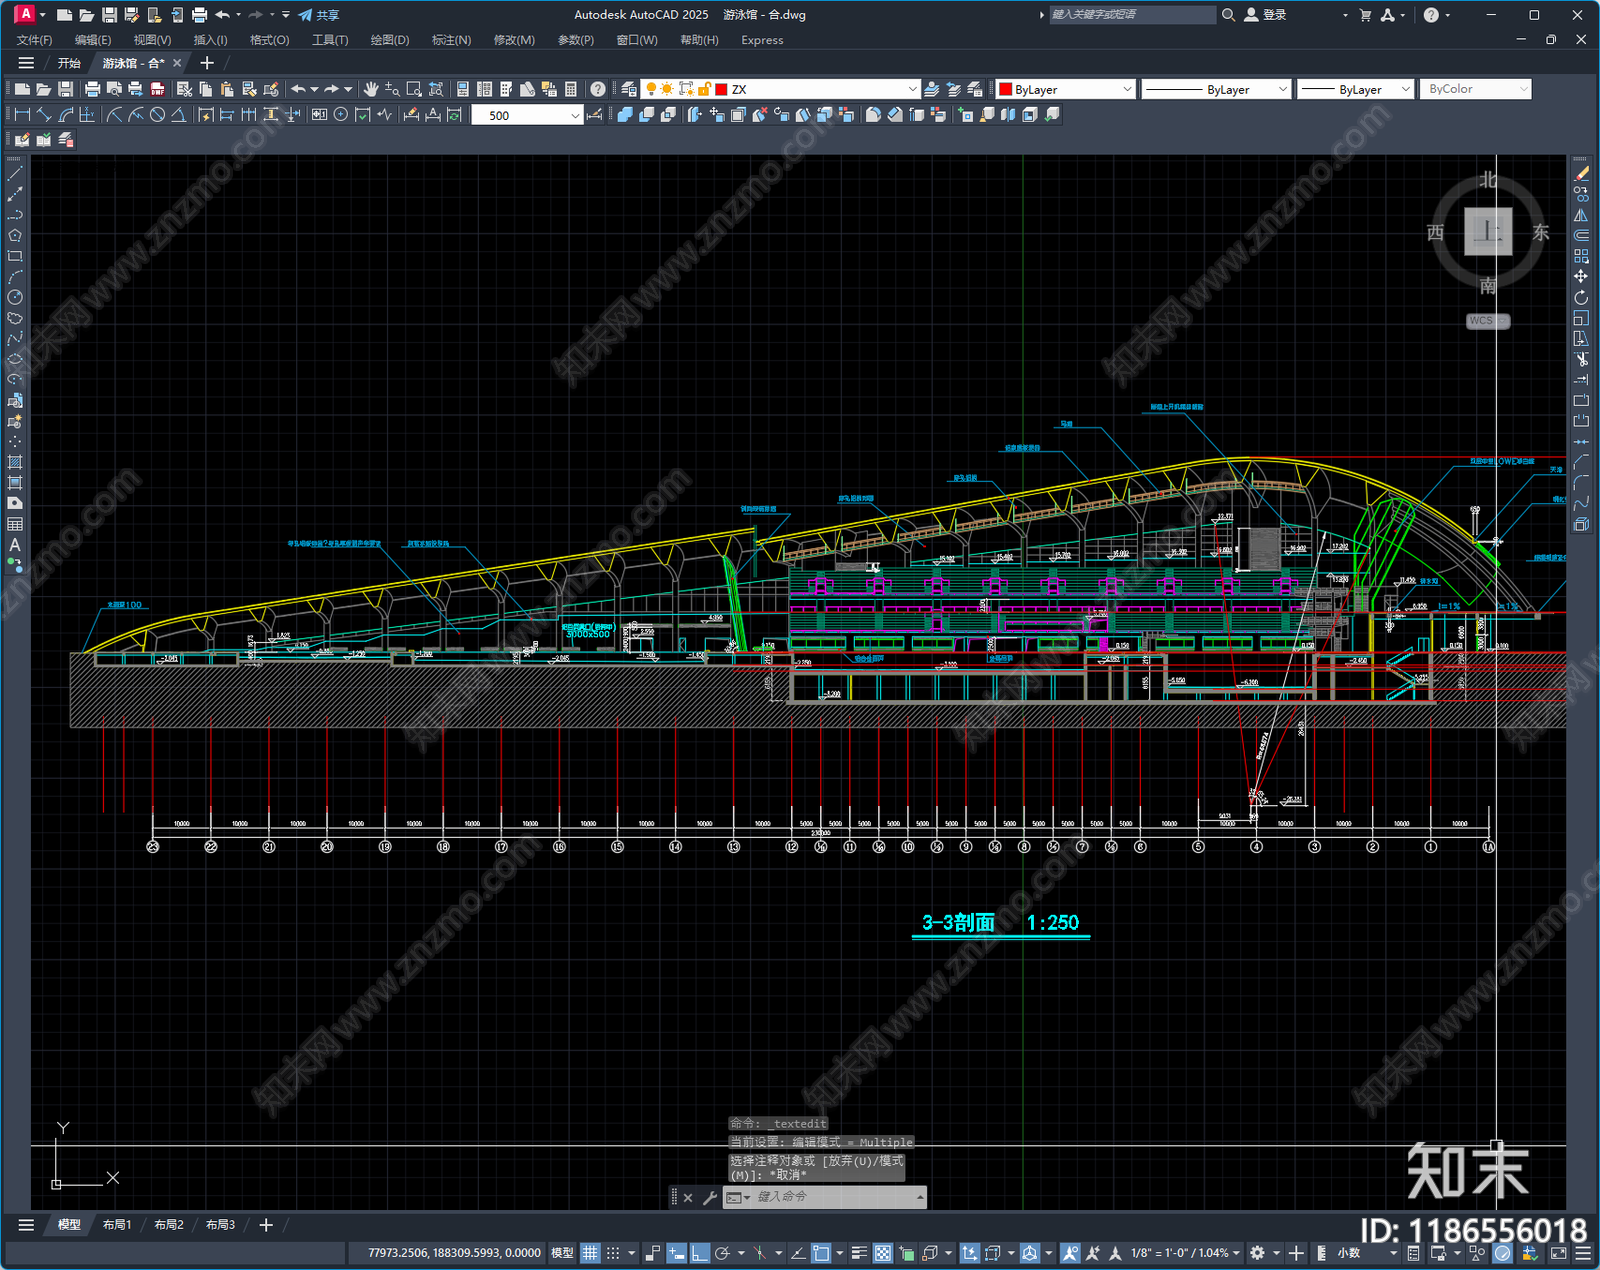Click the Pan (hand) tool icon

coord(371,89)
